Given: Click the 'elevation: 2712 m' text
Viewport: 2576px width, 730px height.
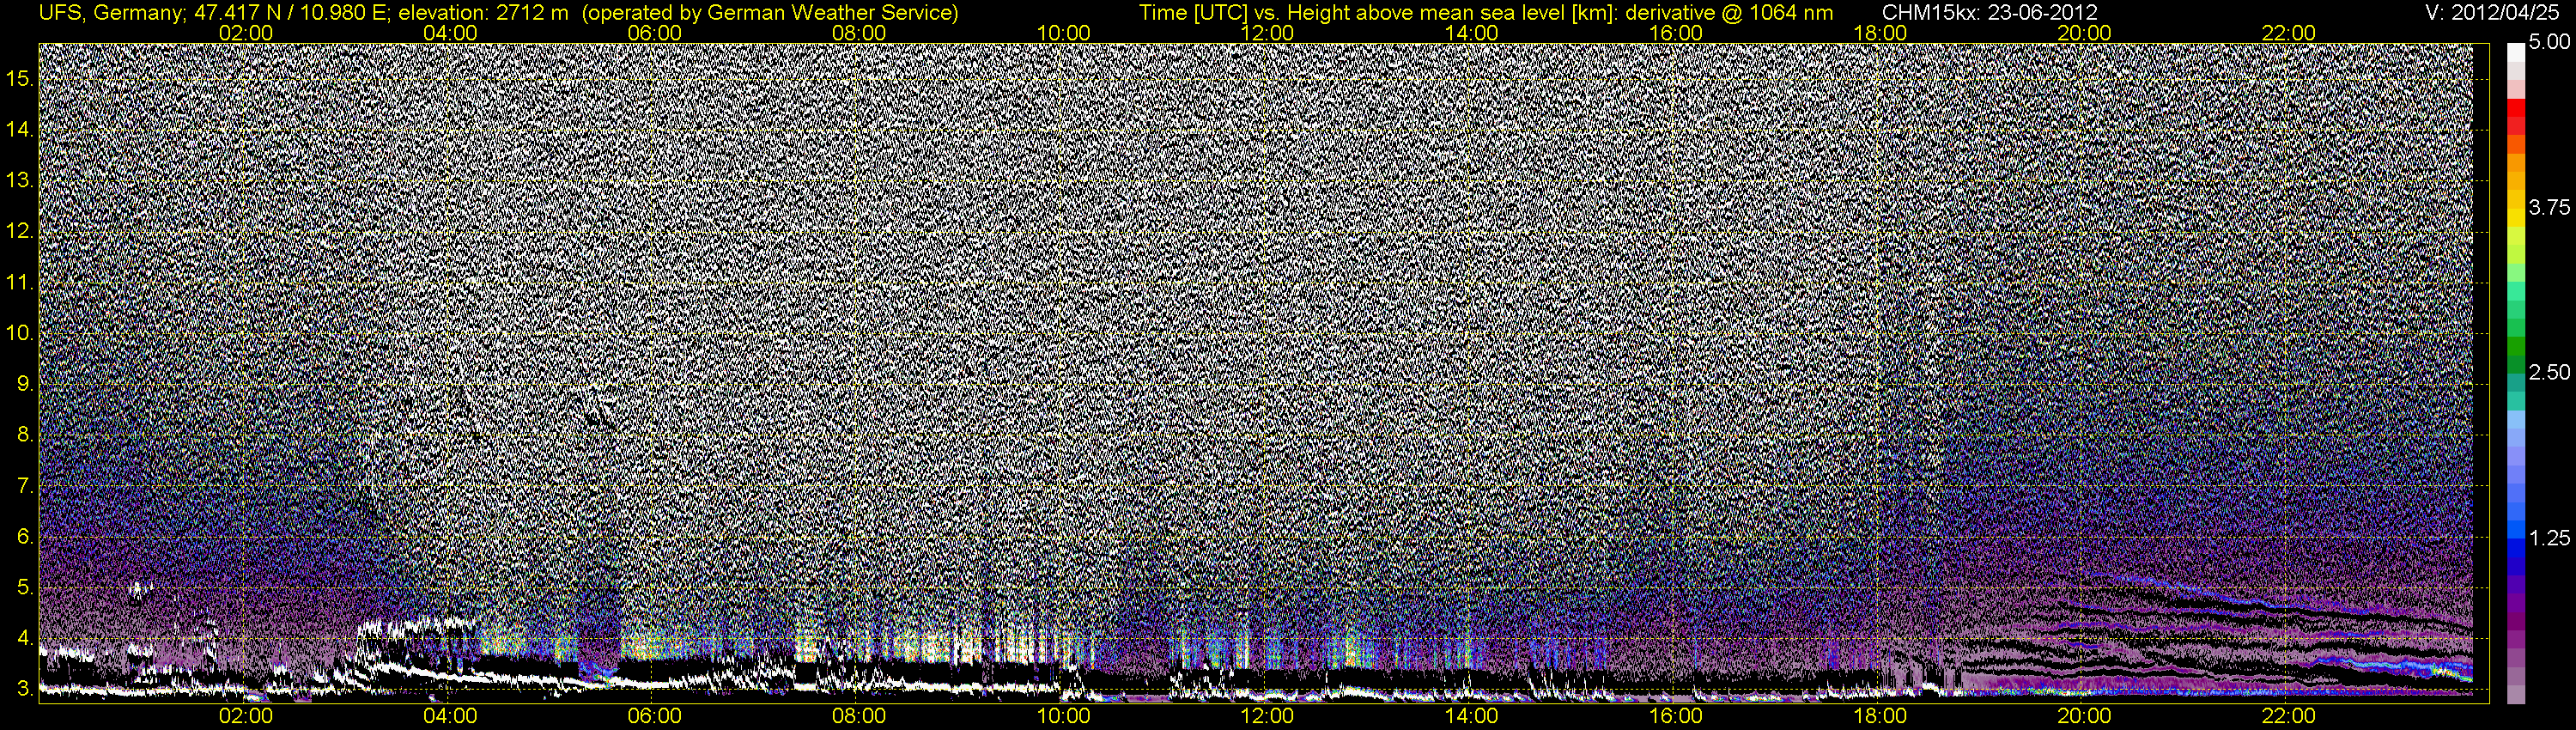Looking at the screenshot, I should pyautogui.click(x=484, y=12).
